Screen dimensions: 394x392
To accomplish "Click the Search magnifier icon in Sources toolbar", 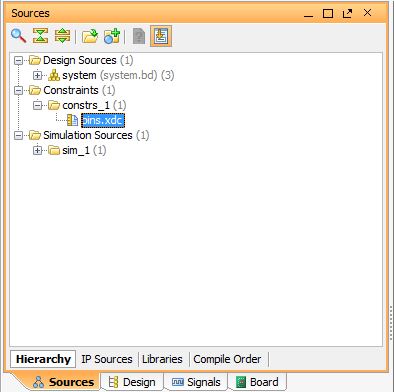I will click(18, 36).
